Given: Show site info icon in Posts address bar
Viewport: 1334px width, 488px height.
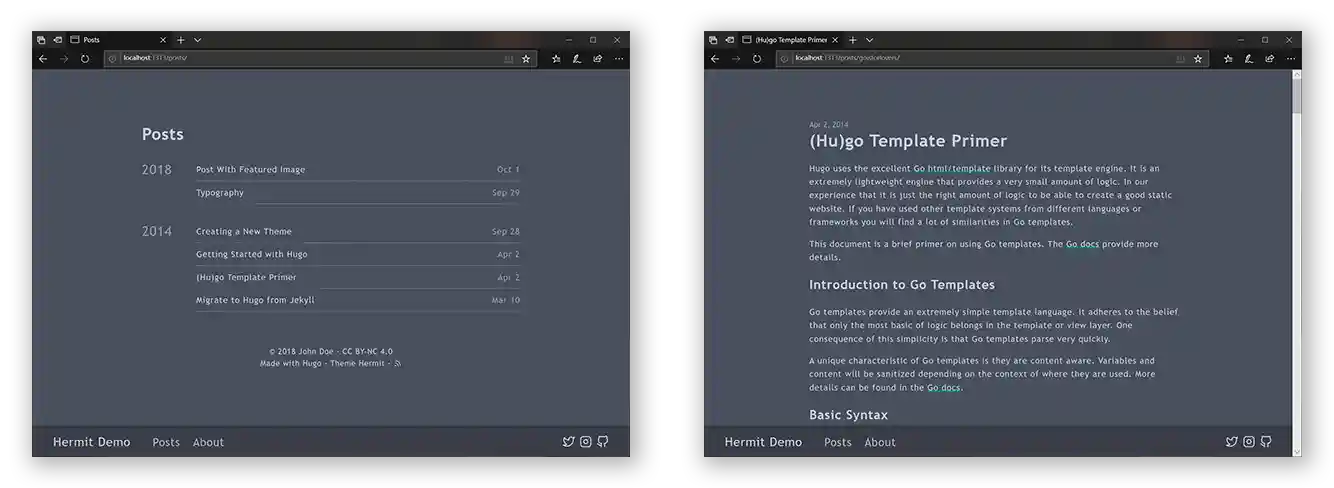Looking at the screenshot, I should [112, 59].
